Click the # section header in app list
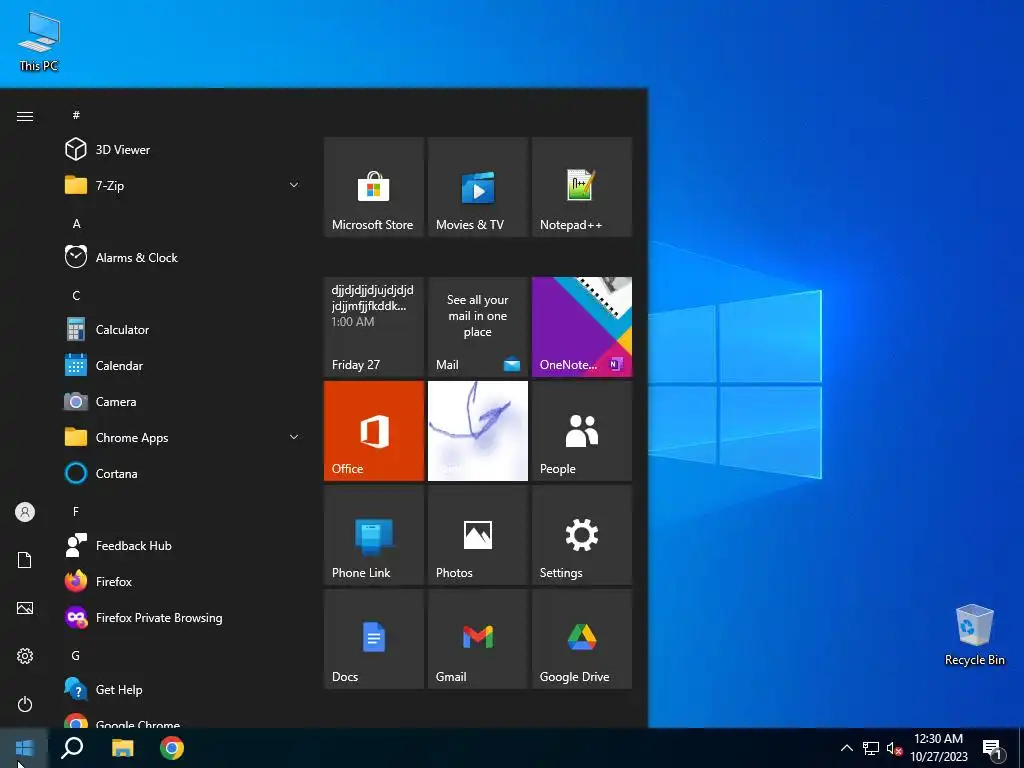The image size is (1024, 768). pyautogui.click(x=76, y=115)
